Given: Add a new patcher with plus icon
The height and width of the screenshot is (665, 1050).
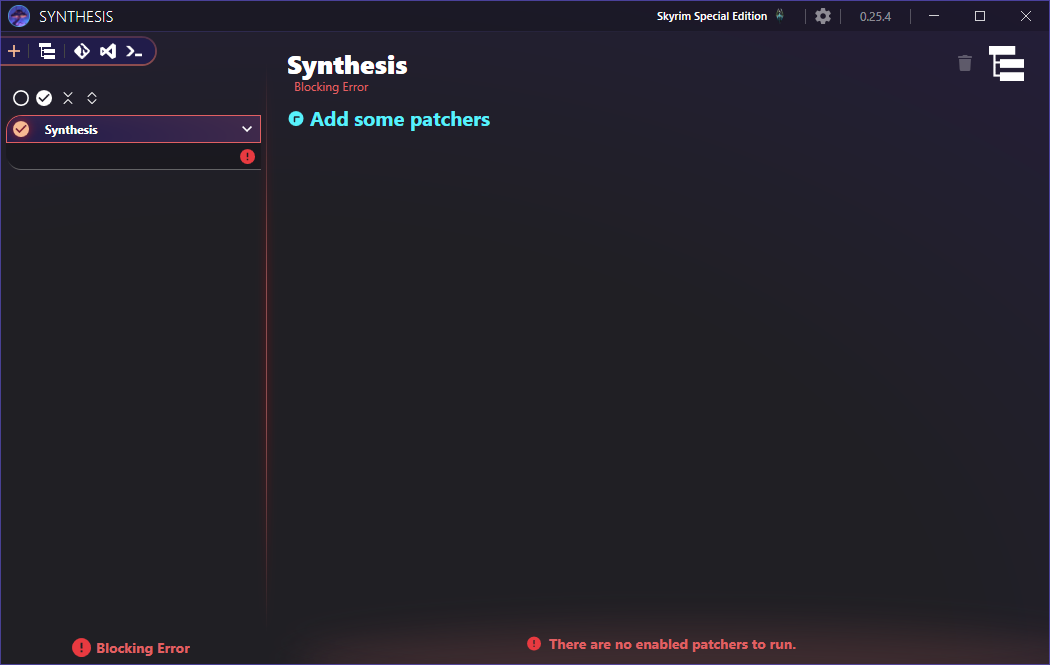Looking at the screenshot, I should [14, 52].
